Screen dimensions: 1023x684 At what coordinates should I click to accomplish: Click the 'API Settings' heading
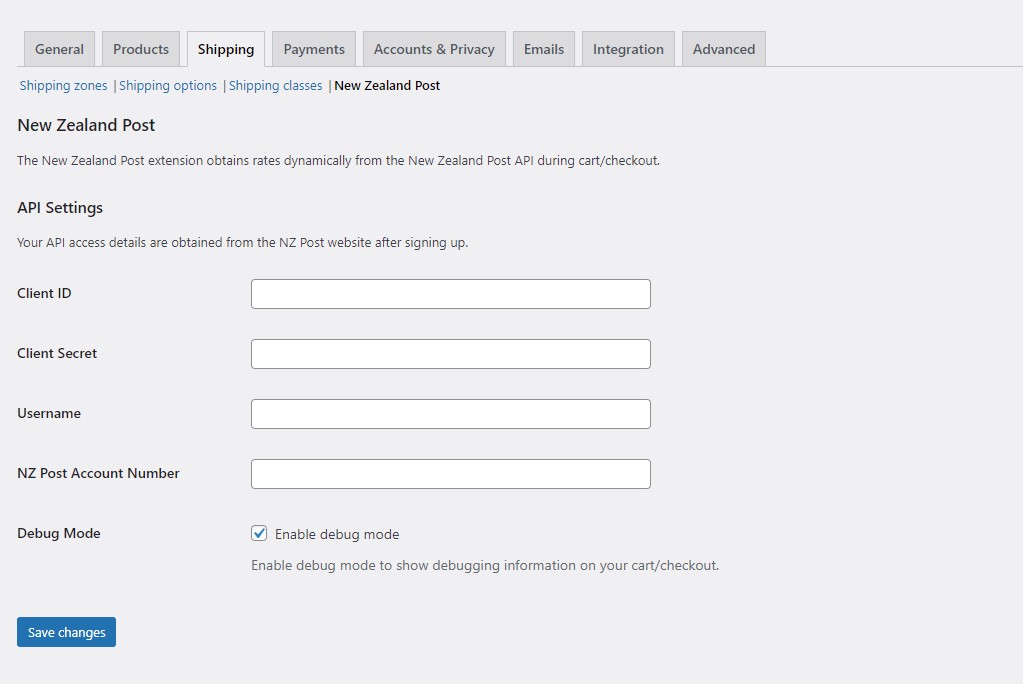coord(60,208)
